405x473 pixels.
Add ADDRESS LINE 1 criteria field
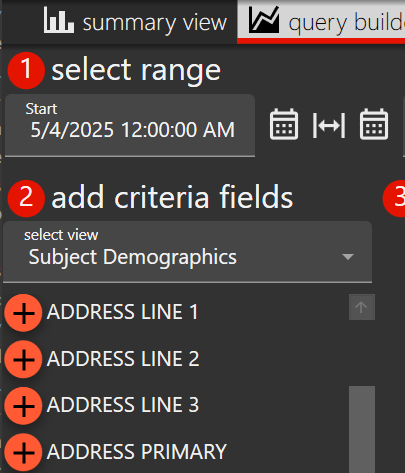[x=23, y=313]
